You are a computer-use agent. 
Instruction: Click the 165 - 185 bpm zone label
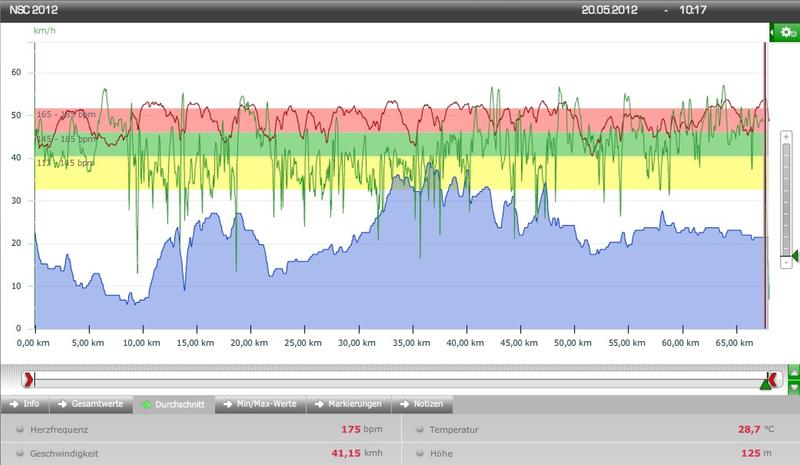point(66,114)
